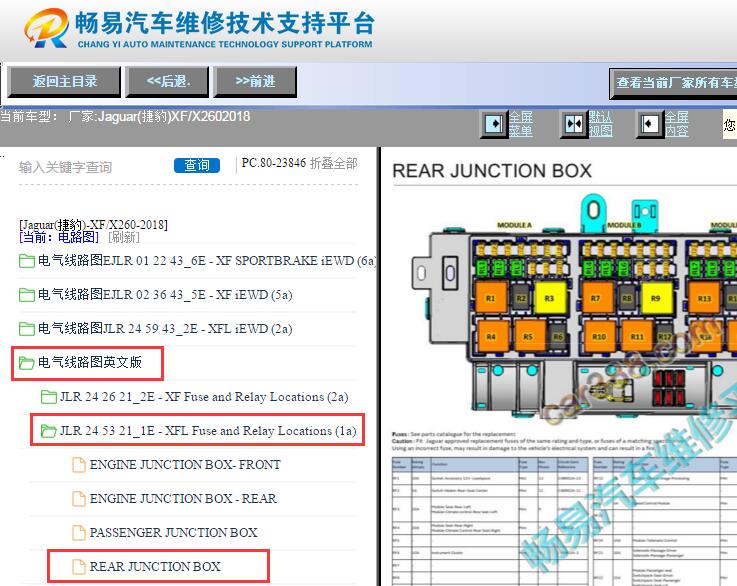
Task: Expand folder icon for EJLR 02 36 43_5E
Action: [26, 295]
